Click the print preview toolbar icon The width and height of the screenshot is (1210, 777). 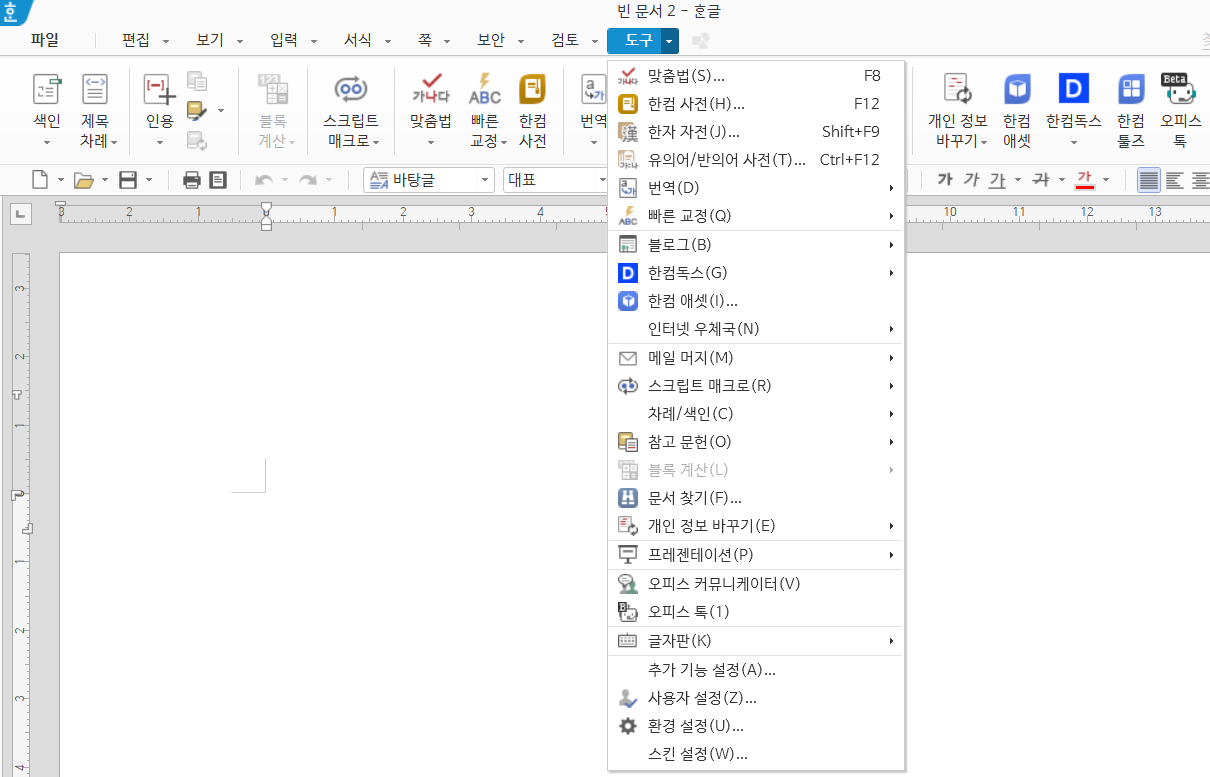tap(217, 180)
